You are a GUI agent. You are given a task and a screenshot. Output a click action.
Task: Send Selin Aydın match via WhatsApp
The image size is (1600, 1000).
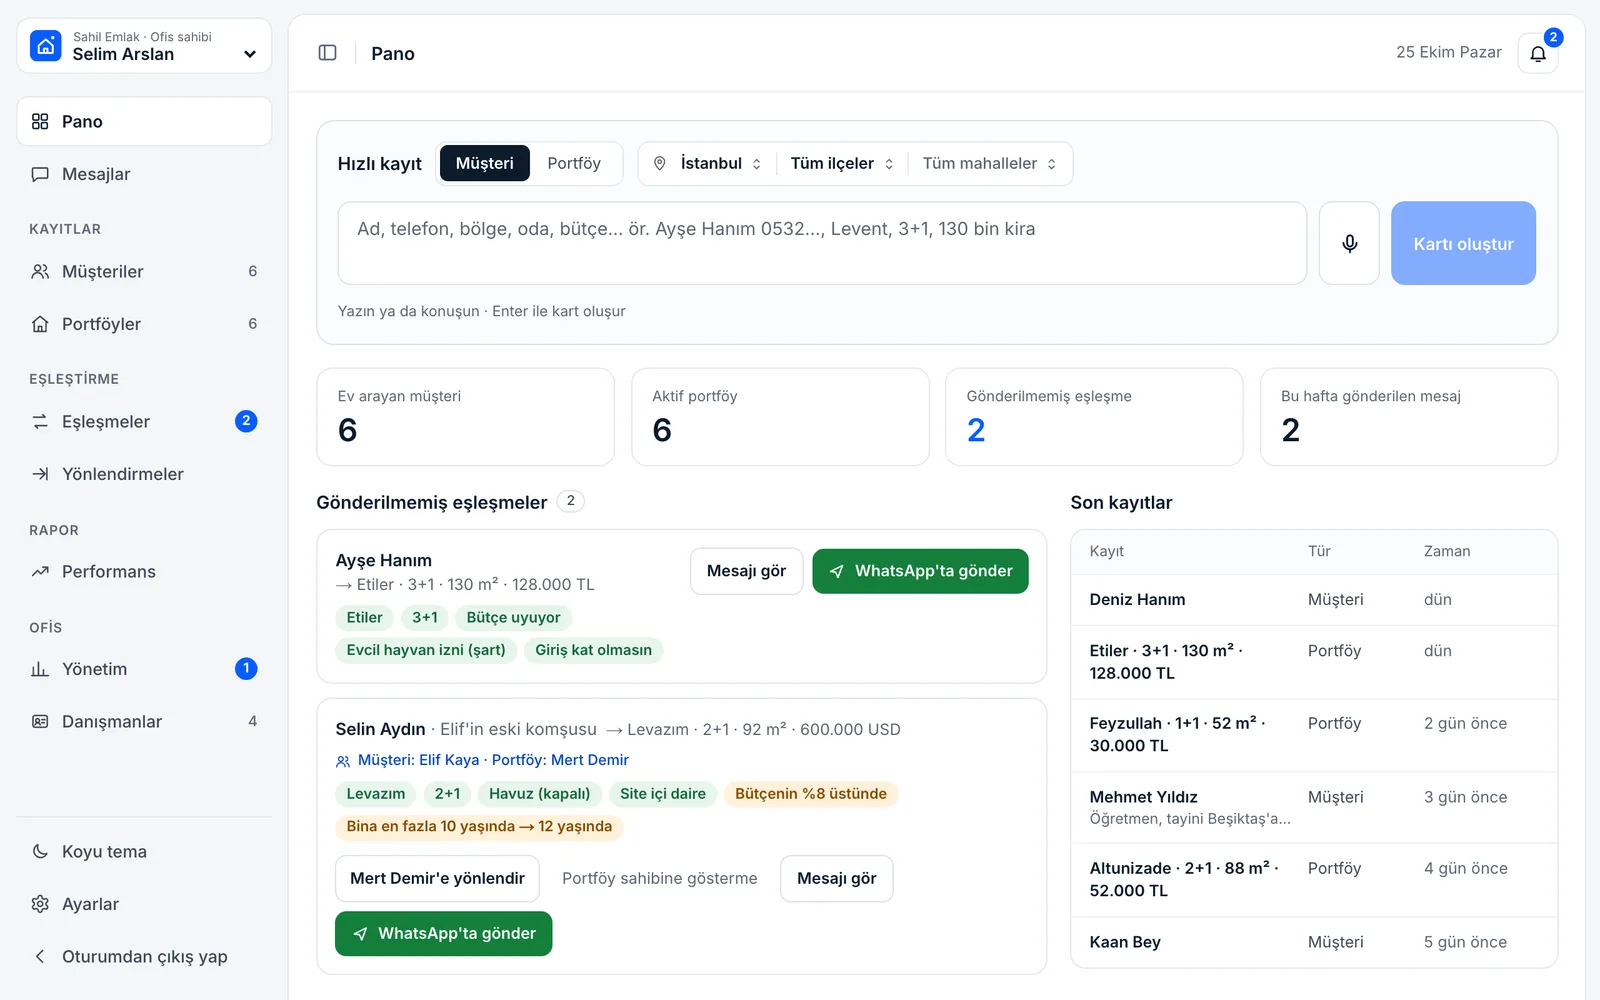(443, 933)
